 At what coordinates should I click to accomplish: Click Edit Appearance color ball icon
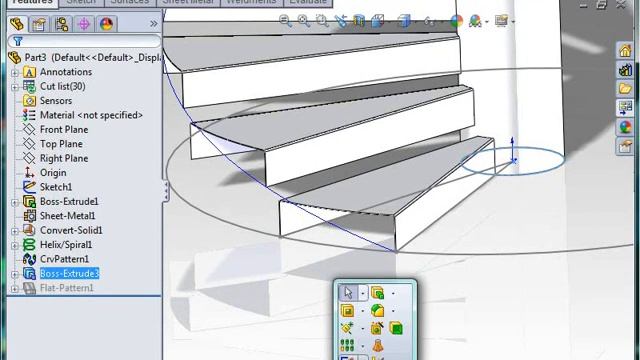click(456, 20)
